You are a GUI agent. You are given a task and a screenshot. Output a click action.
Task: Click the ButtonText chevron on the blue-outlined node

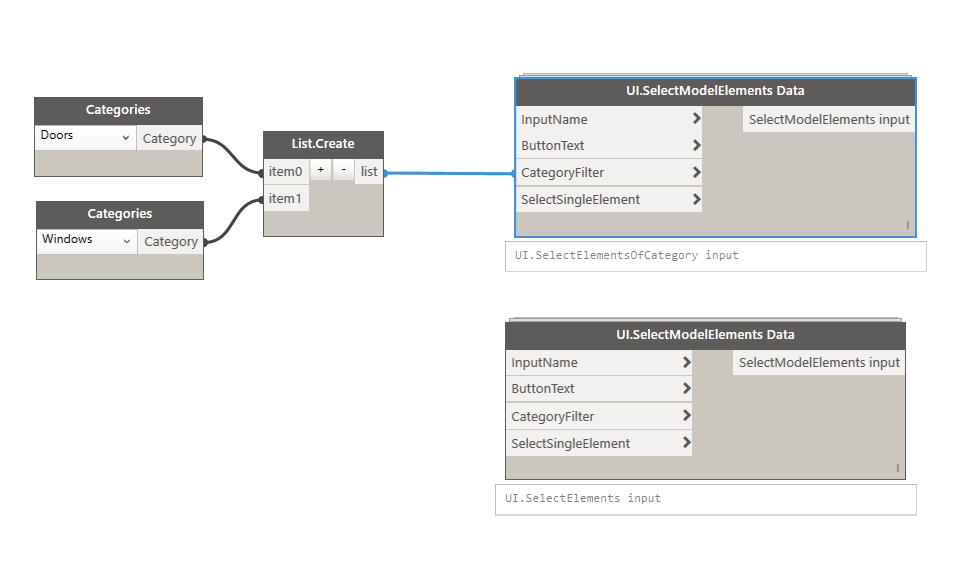(x=696, y=146)
